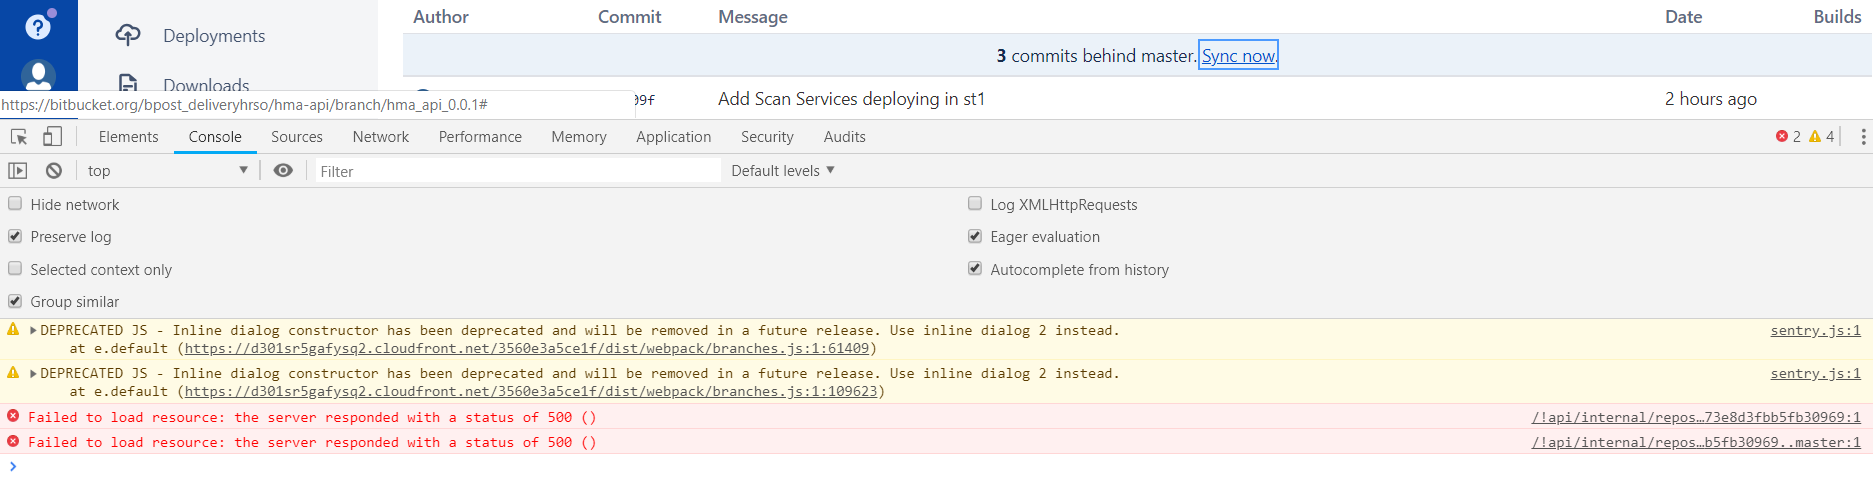Expand the first DEPRECATED JS warning
Viewport: 1873px width, 482px height.
click(33, 330)
